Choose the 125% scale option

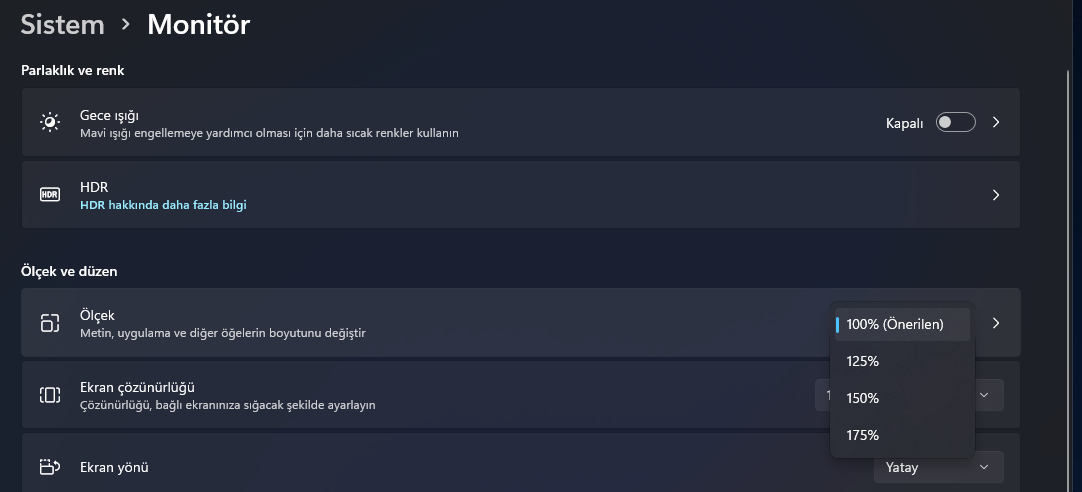(862, 361)
